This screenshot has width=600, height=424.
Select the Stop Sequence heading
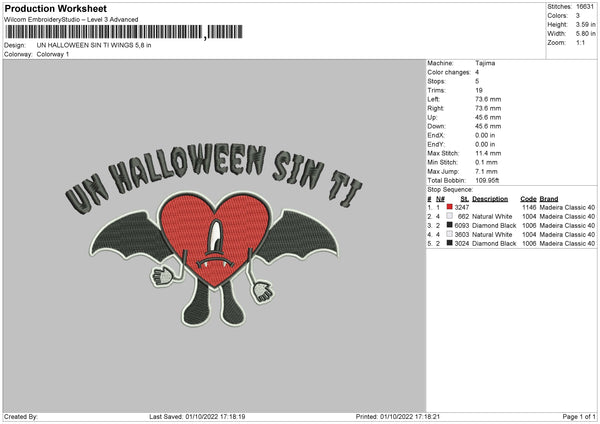[448, 187]
